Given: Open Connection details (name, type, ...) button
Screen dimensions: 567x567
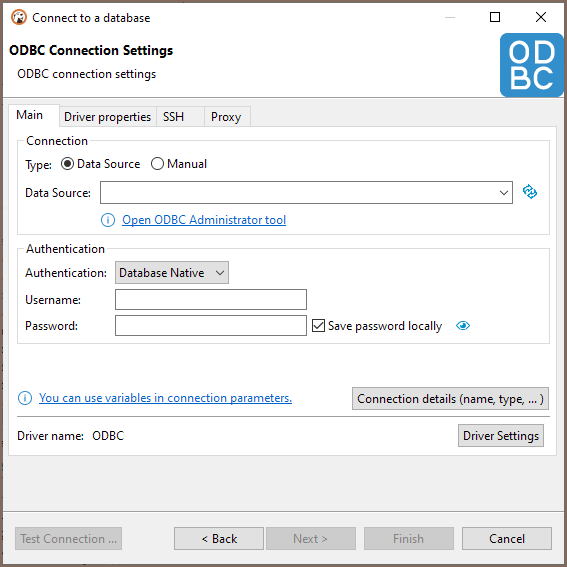Looking at the screenshot, I should point(450,399).
